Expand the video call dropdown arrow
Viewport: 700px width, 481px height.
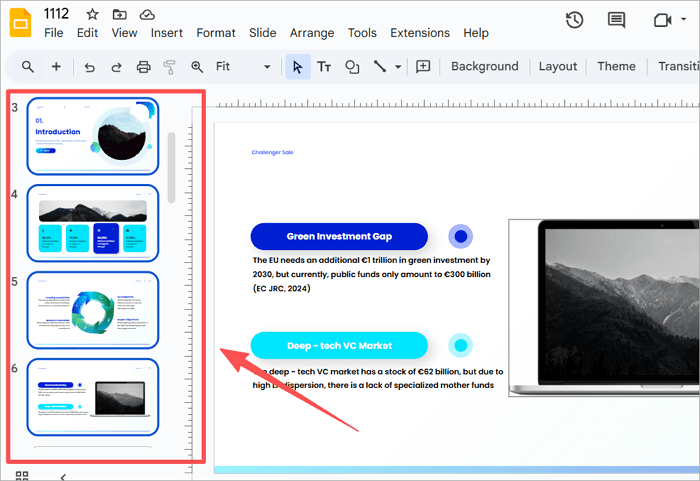pyautogui.click(x=690, y=20)
